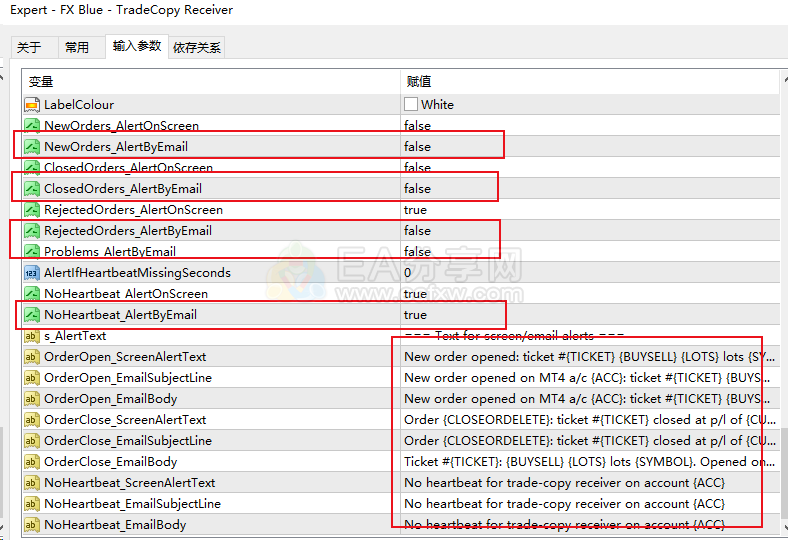Click the OrderOpen_ScreenAlertText string icon
Screen dimensions: 788x540
[32, 357]
